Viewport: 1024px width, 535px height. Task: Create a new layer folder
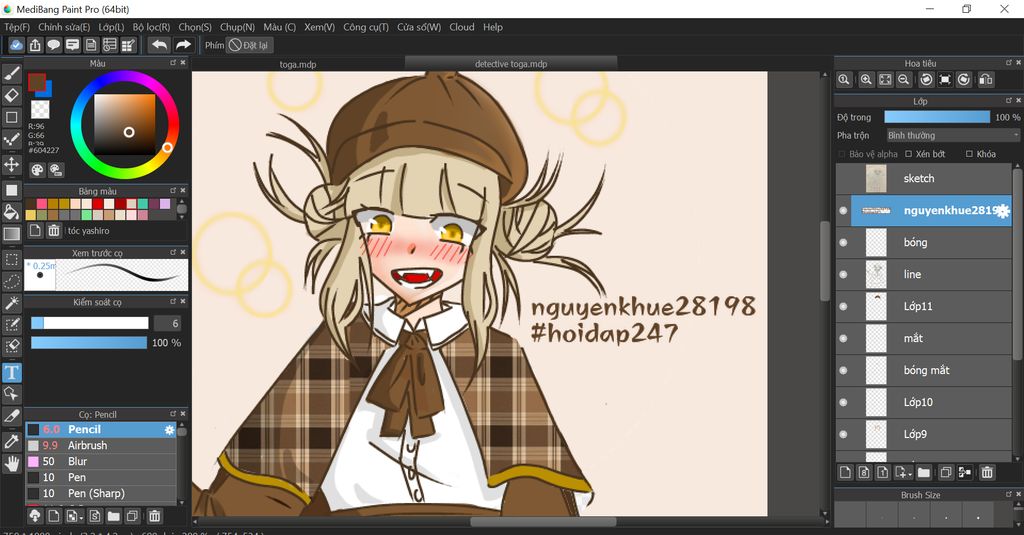click(923, 472)
